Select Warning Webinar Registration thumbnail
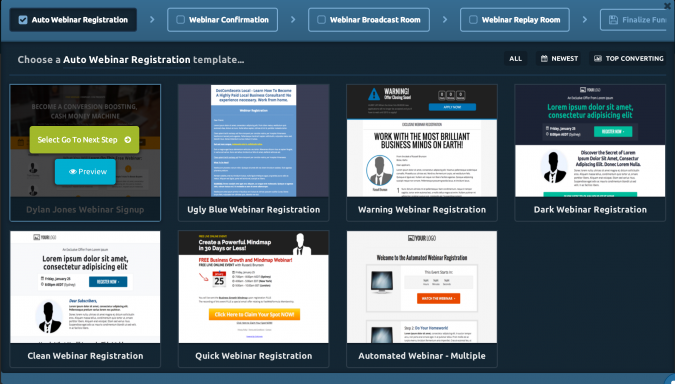 (x=422, y=141)
